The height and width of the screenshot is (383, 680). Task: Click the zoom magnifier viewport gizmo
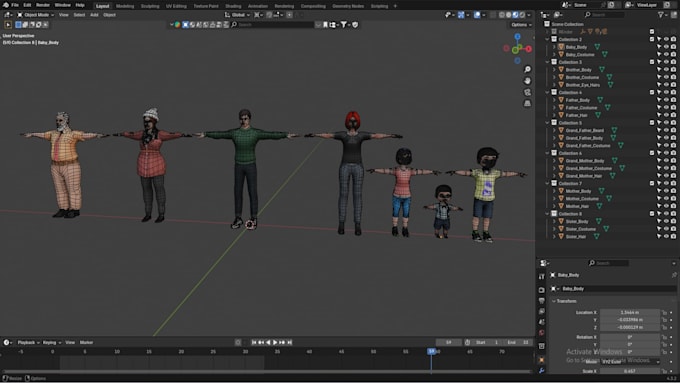click(x=527, y=69)
